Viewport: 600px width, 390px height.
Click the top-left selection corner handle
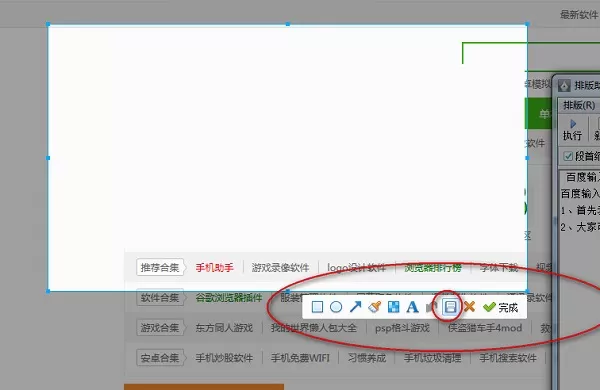(48, 24)
